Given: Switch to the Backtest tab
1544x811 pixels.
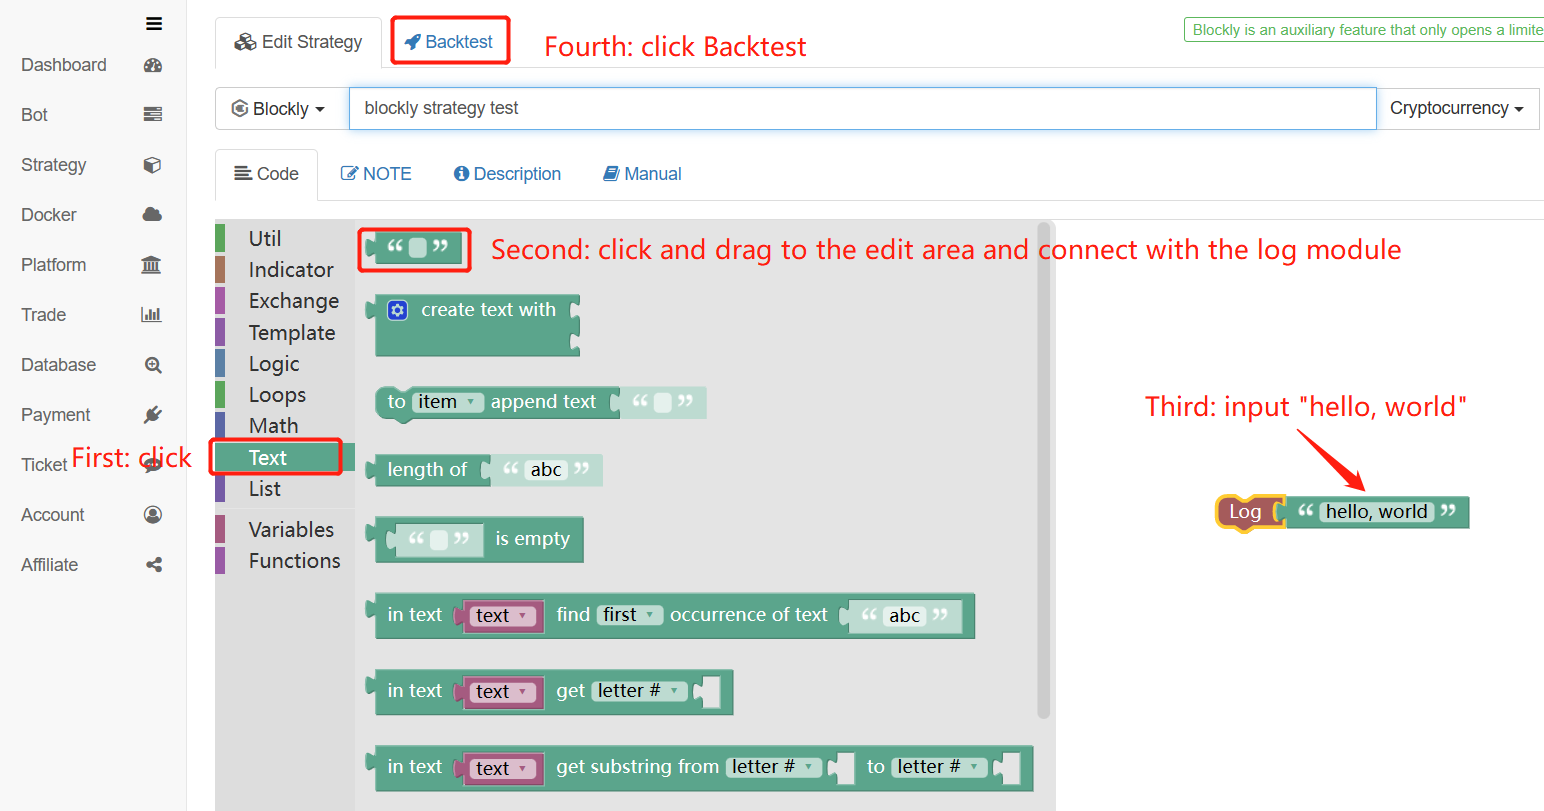Looking at the screenshot, I should tap(450, 42).
